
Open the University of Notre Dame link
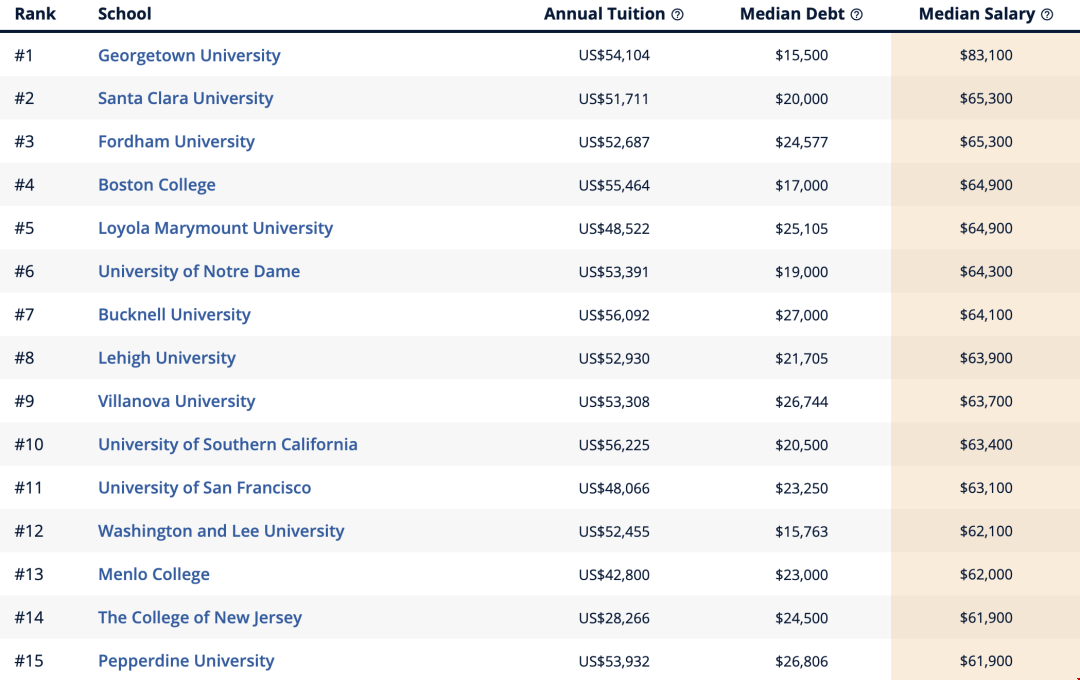click(x=198, y=271)
